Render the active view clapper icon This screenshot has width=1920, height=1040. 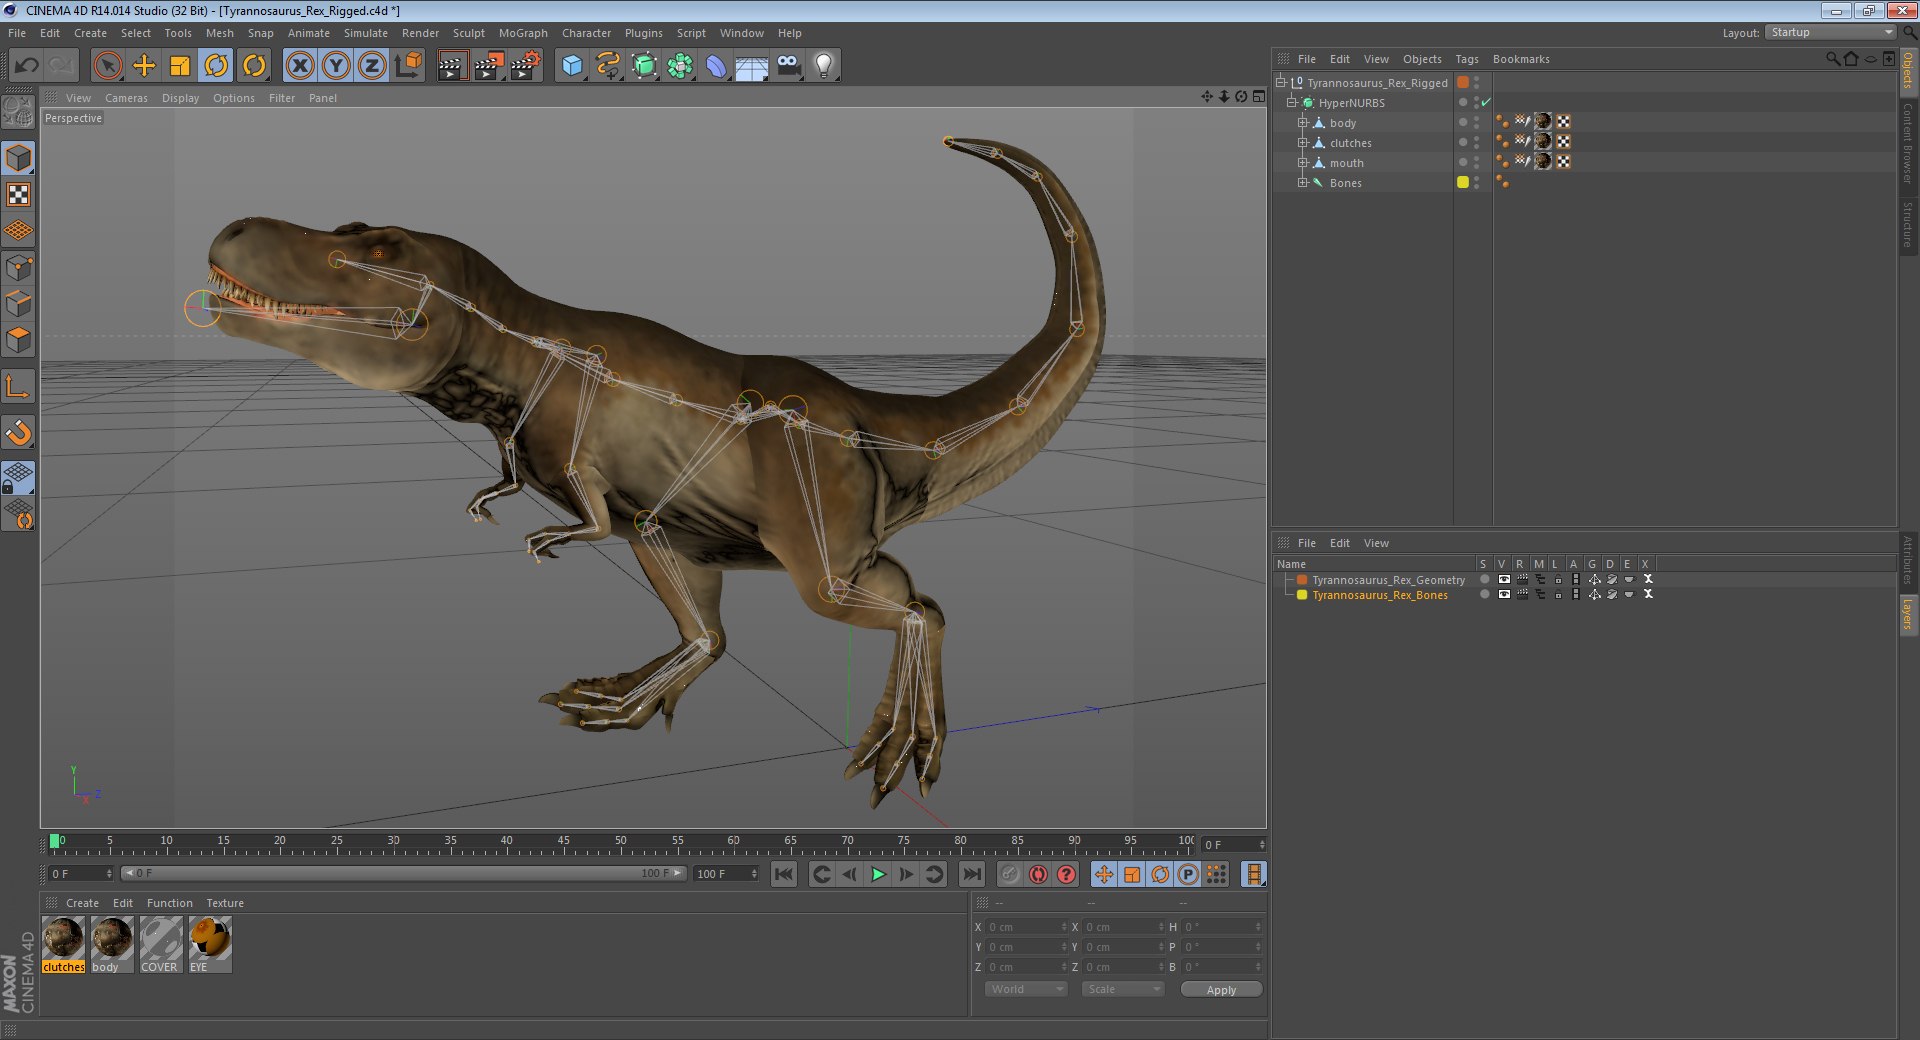click(x=452, y=66)
